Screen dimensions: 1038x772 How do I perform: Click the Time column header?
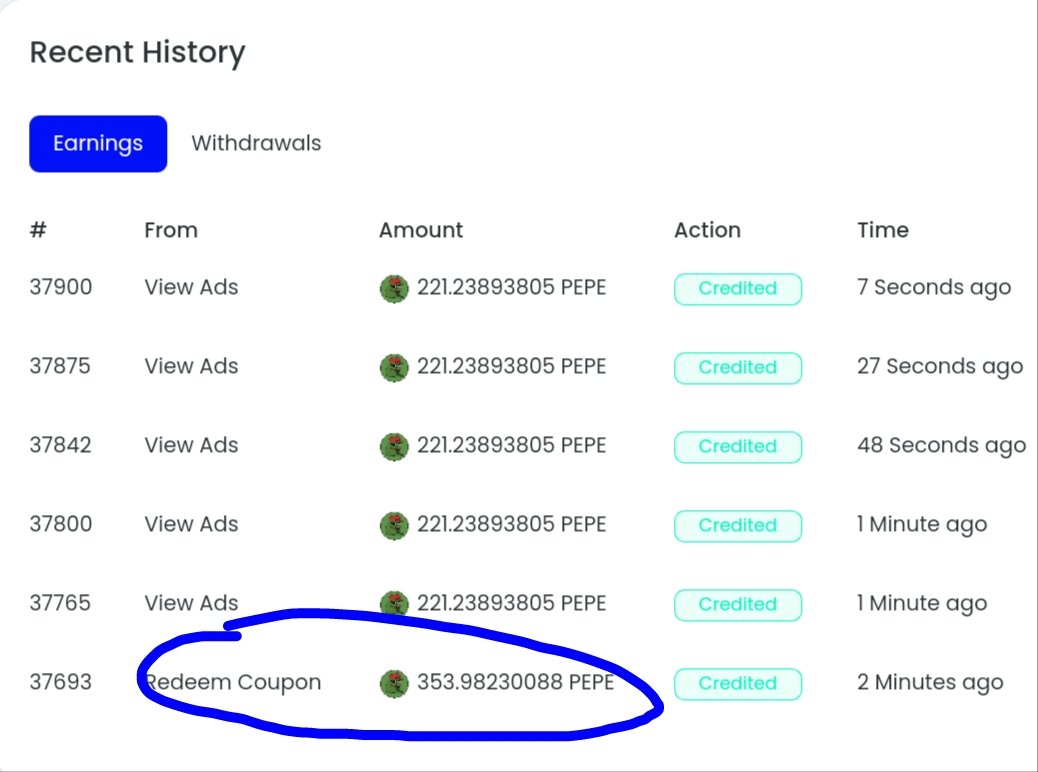point(882,230)
